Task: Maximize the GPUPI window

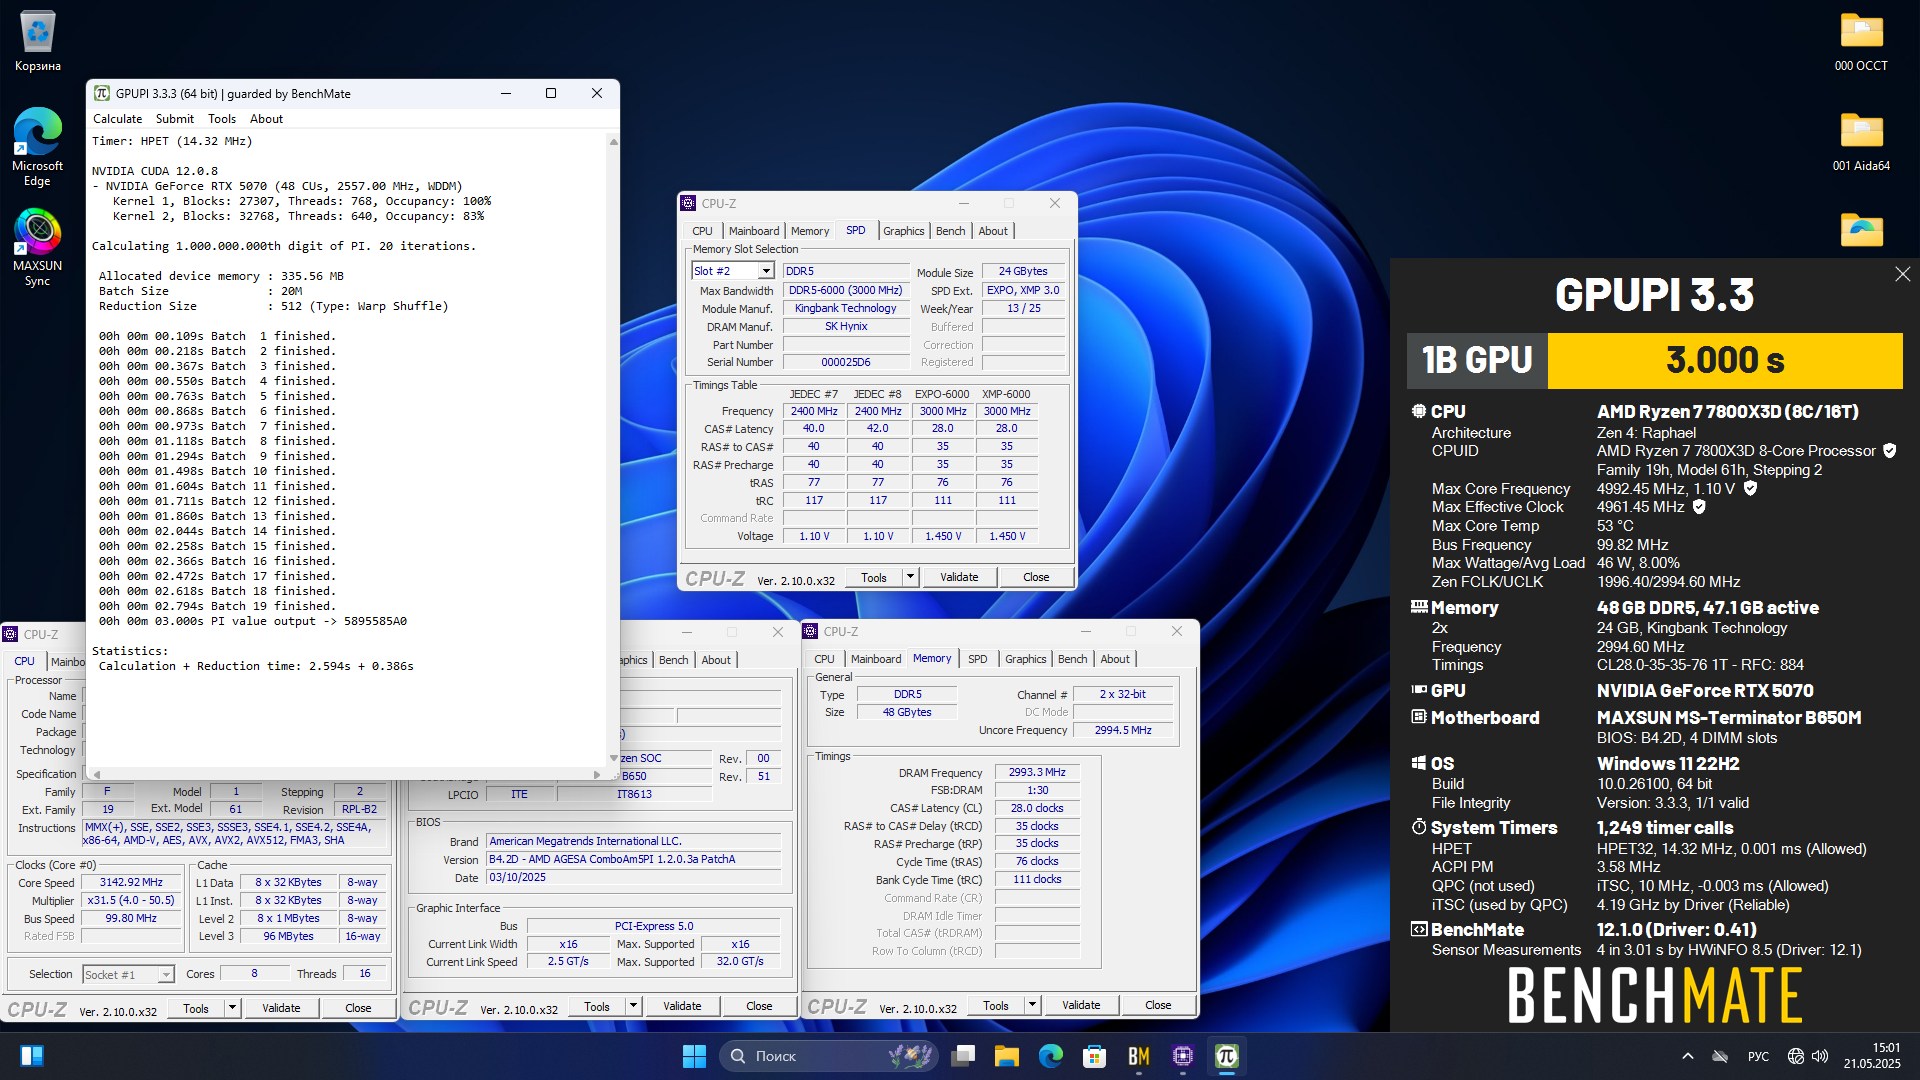Action: pyautogui.click(x=550, y=93)
